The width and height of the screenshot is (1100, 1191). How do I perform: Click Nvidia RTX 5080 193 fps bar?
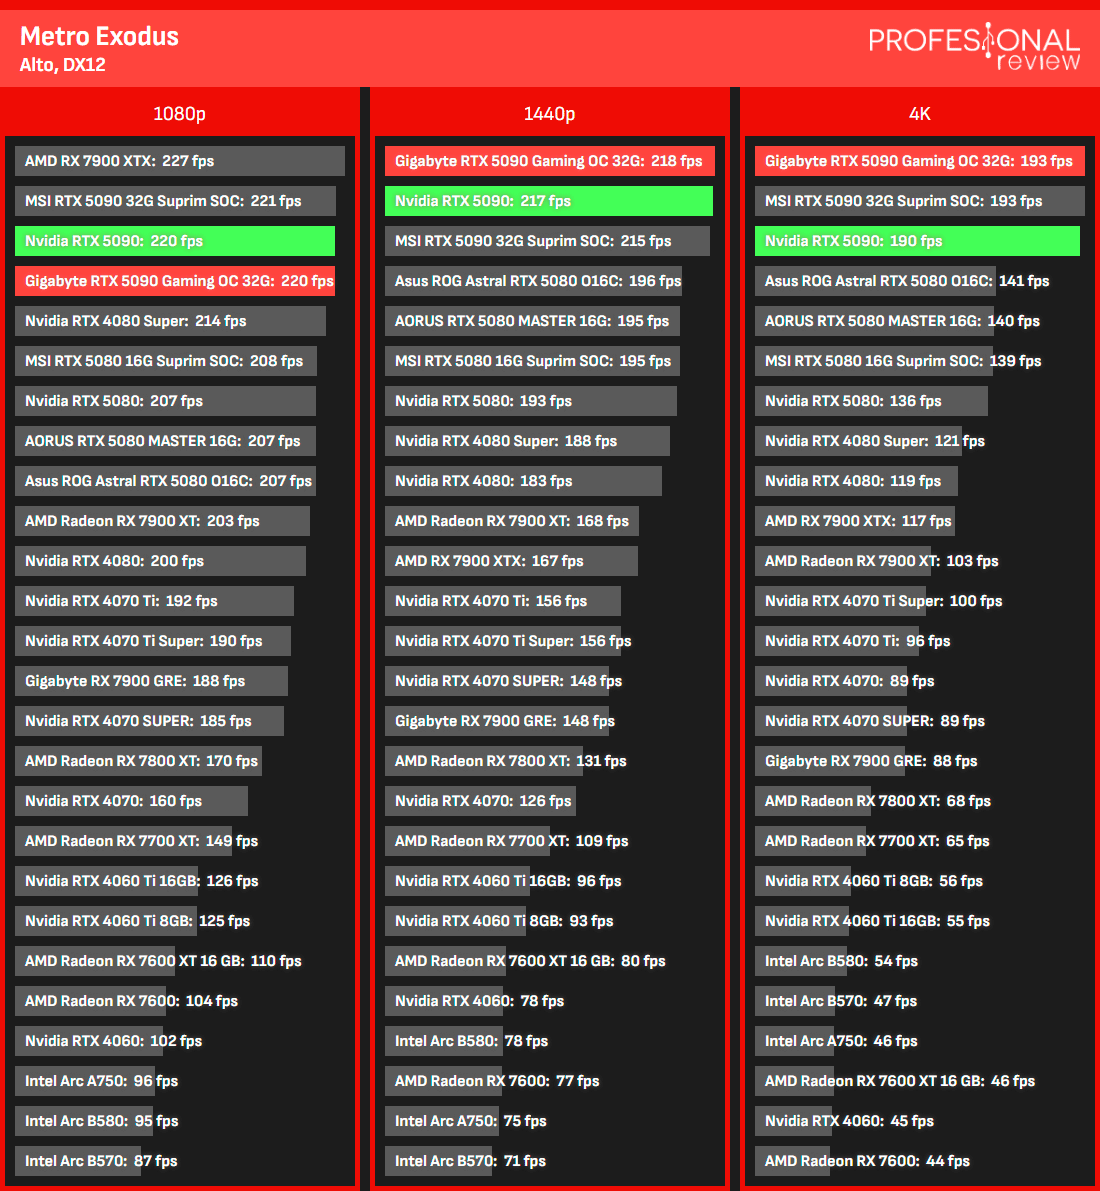[x=531, y=401]
